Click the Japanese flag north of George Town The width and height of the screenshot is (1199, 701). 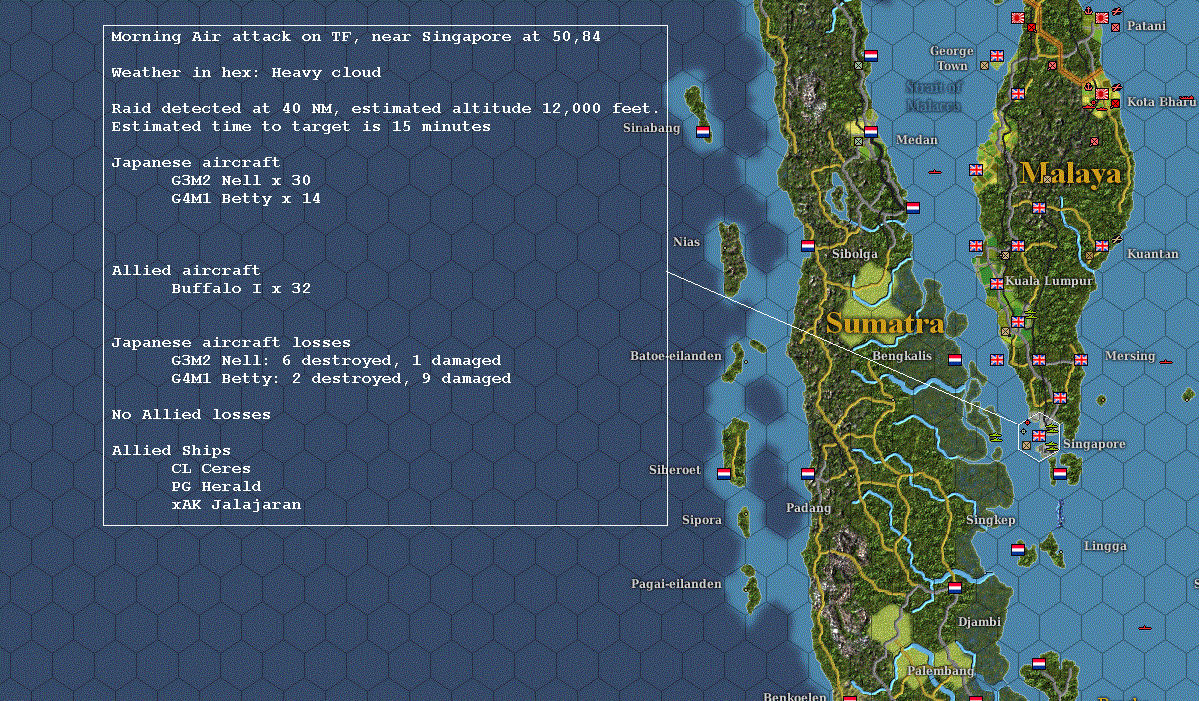(x=1018, y=18)
